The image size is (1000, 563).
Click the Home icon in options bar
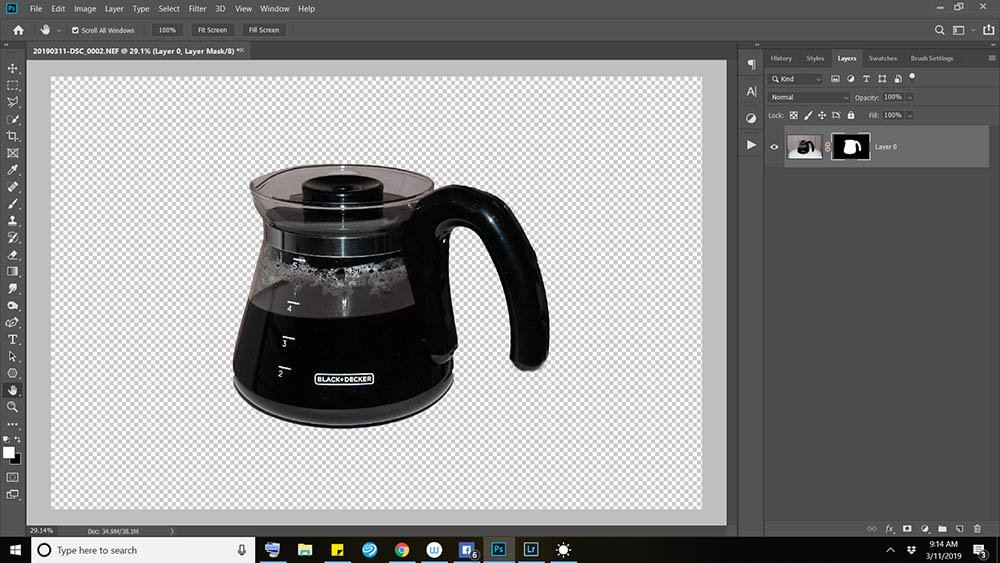[18, 30]
